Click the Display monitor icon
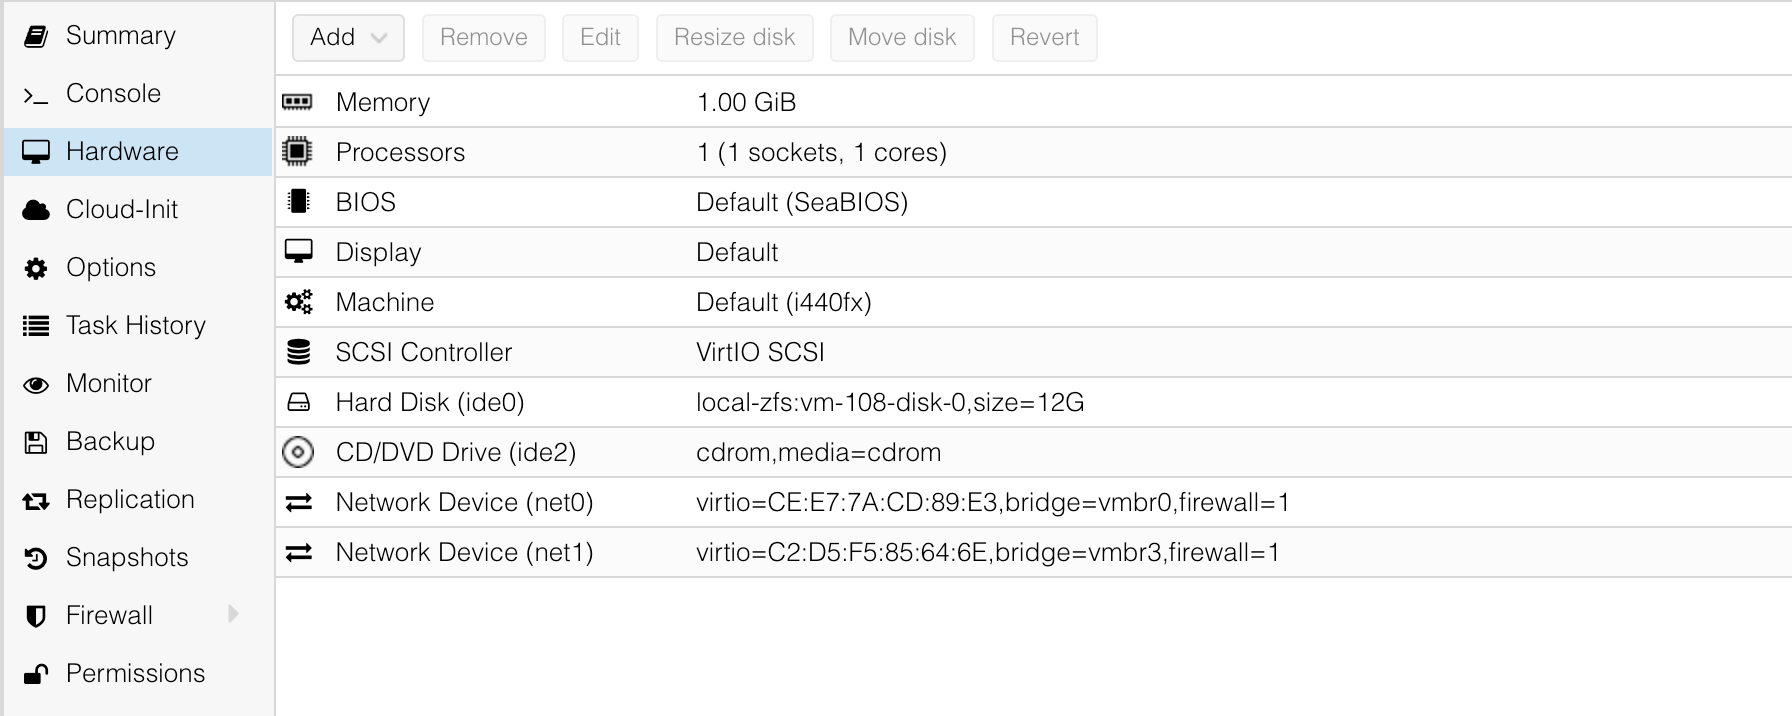 (298, 252)
